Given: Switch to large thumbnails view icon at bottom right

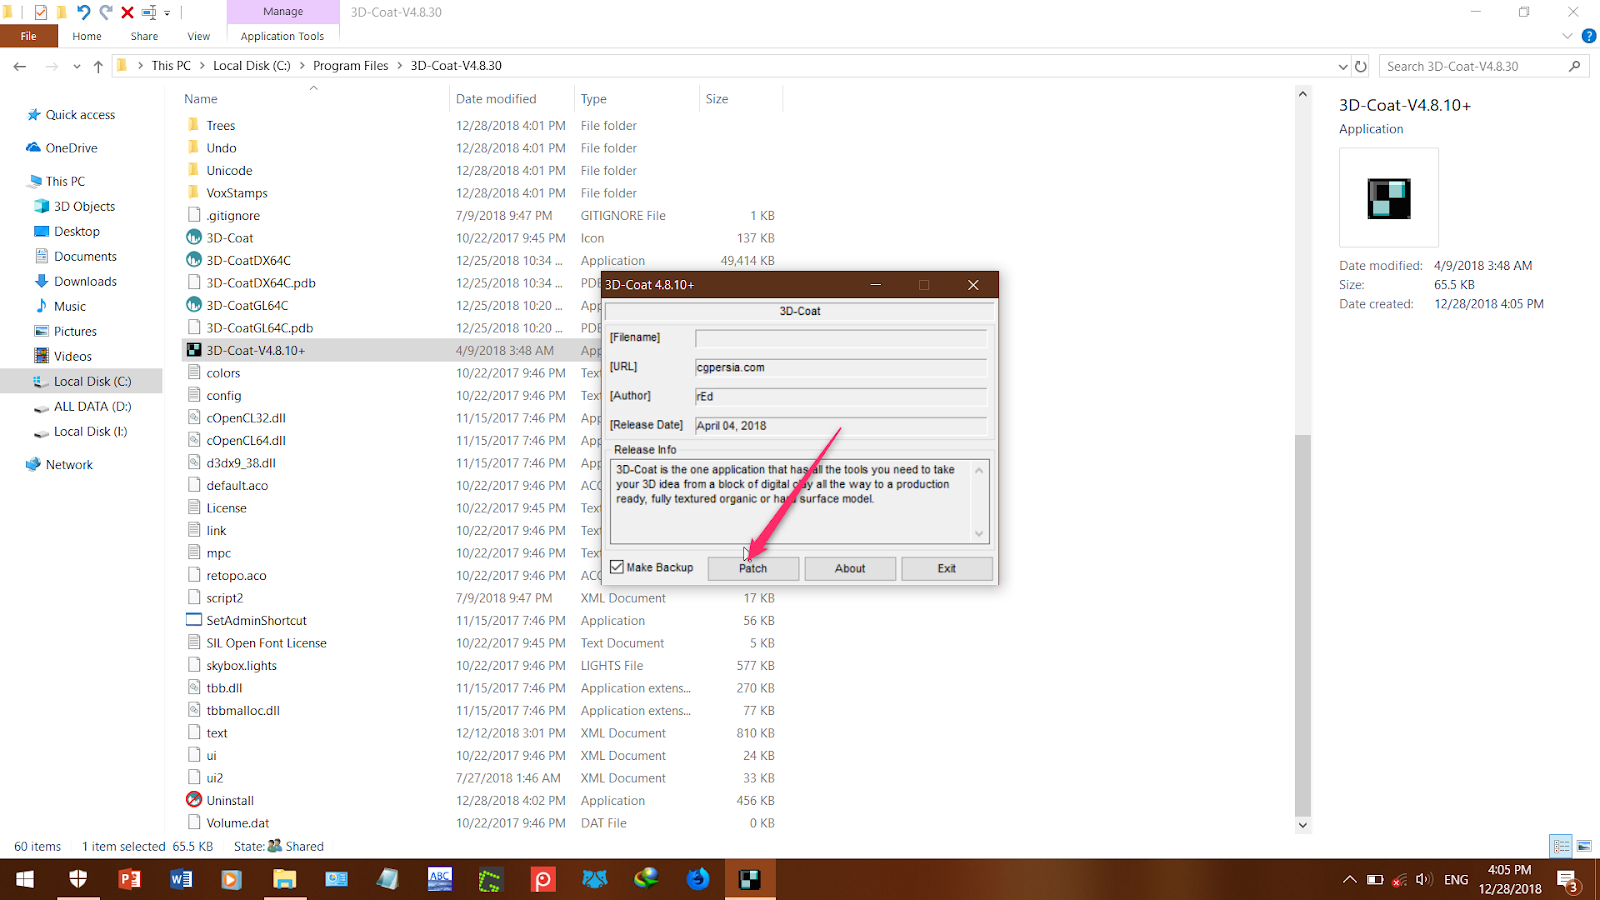Looking at the screenshot, I should pyautogui.click(x=1584, y=846).
